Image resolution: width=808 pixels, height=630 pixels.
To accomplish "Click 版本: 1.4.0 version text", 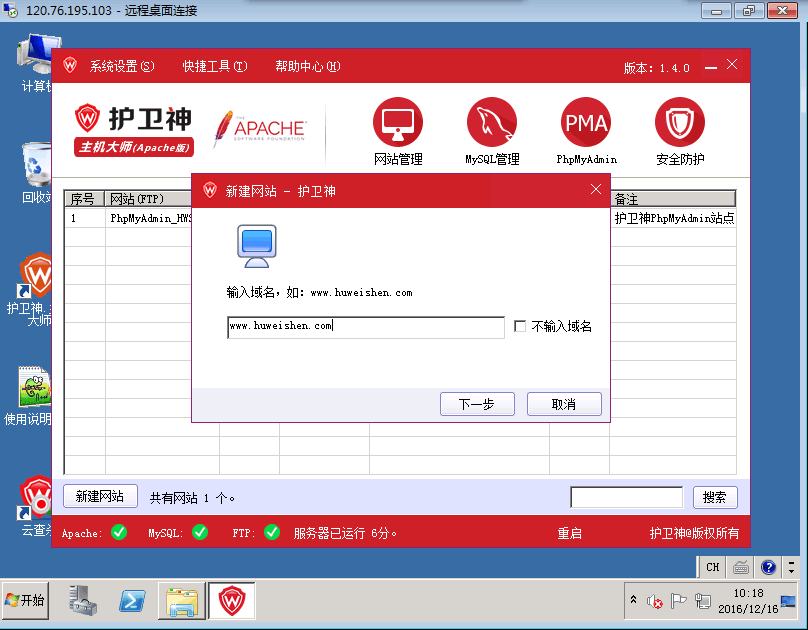I will (656, 67).
